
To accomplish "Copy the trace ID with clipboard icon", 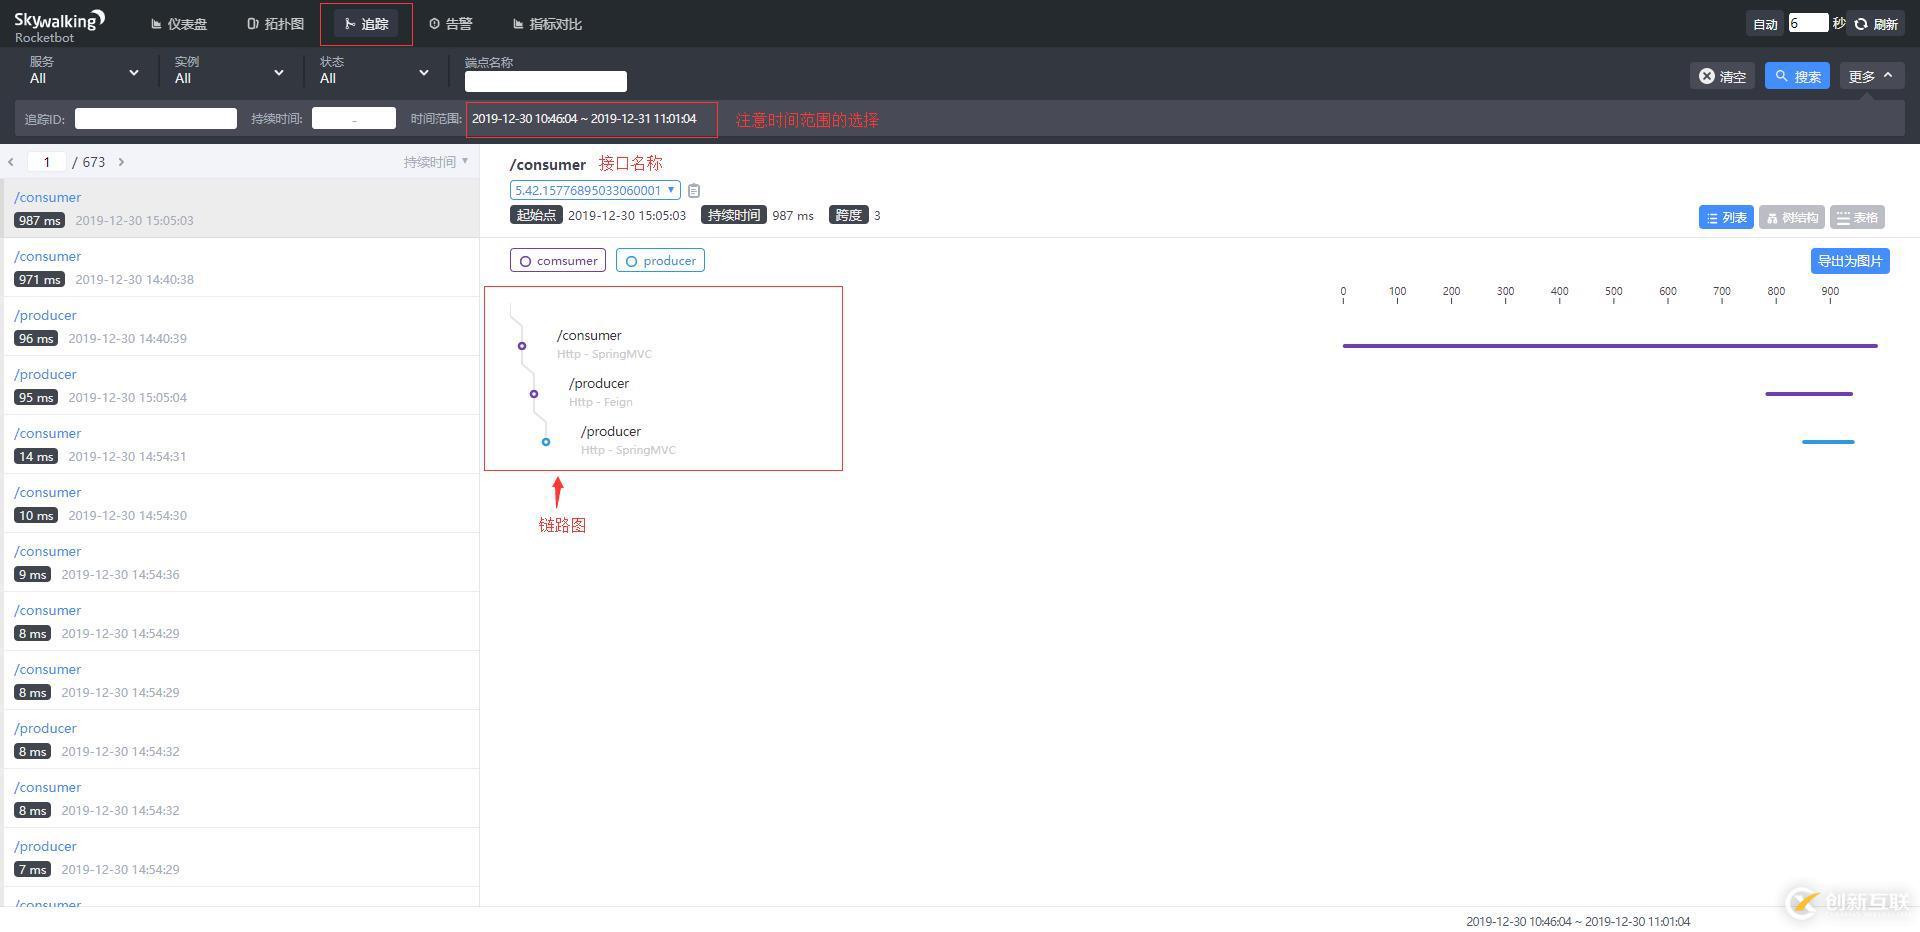I will (694, 190).
